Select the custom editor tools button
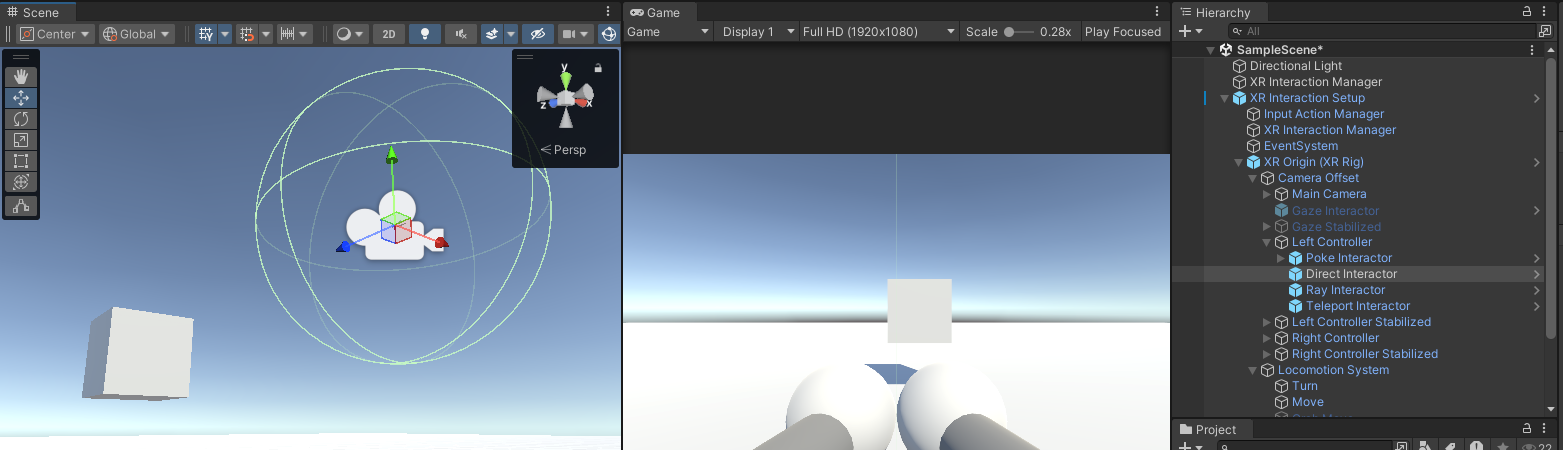The image size is (1563, 450). 21,206
